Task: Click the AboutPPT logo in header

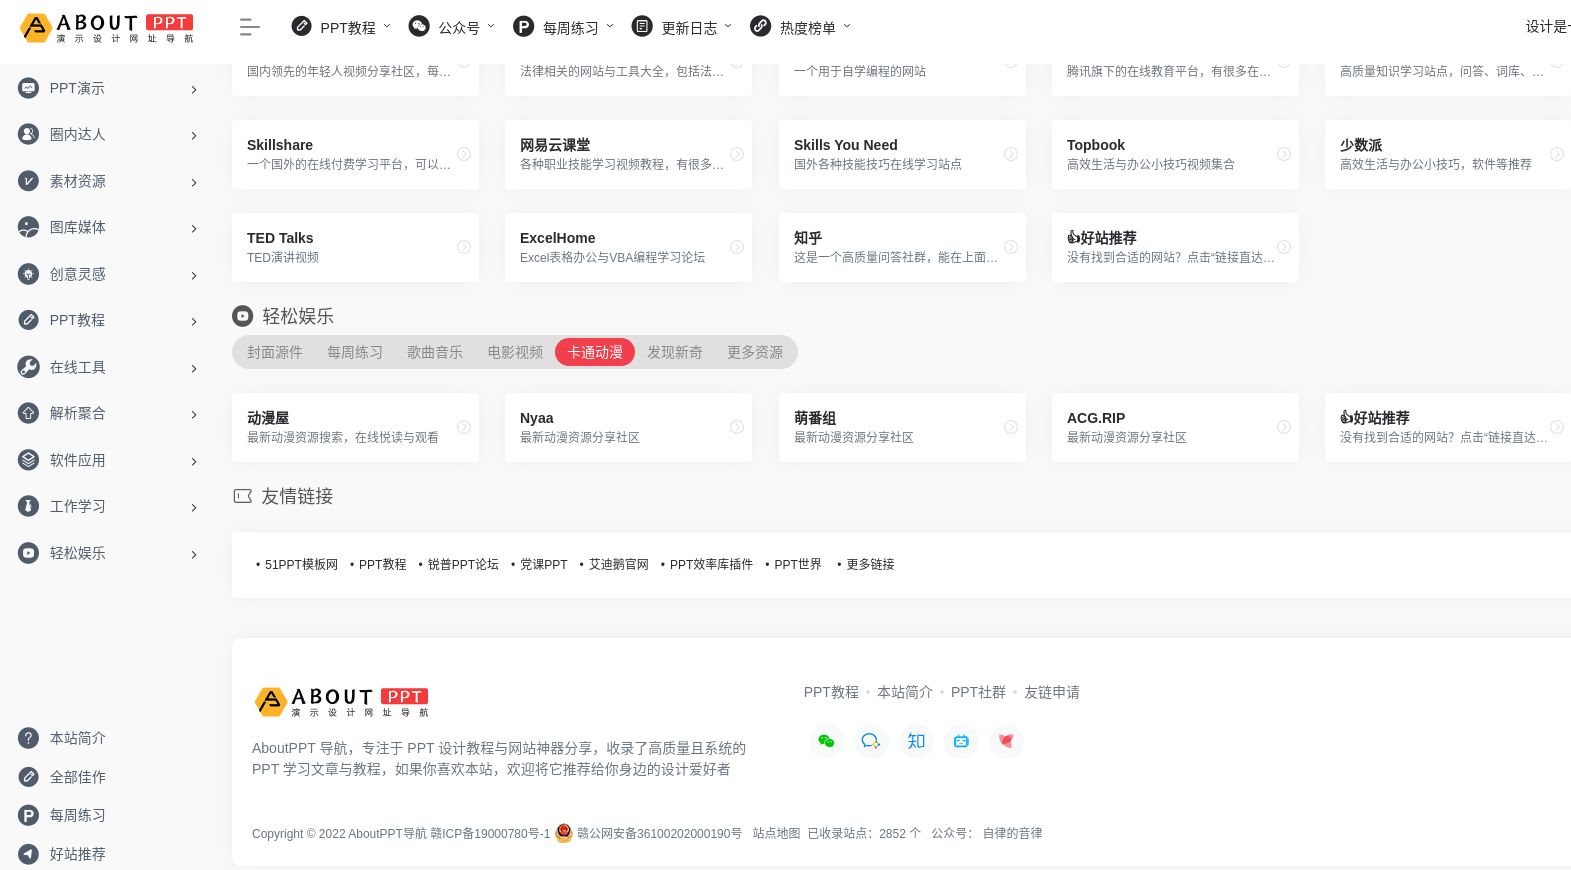Action: [x=107, y=28]
